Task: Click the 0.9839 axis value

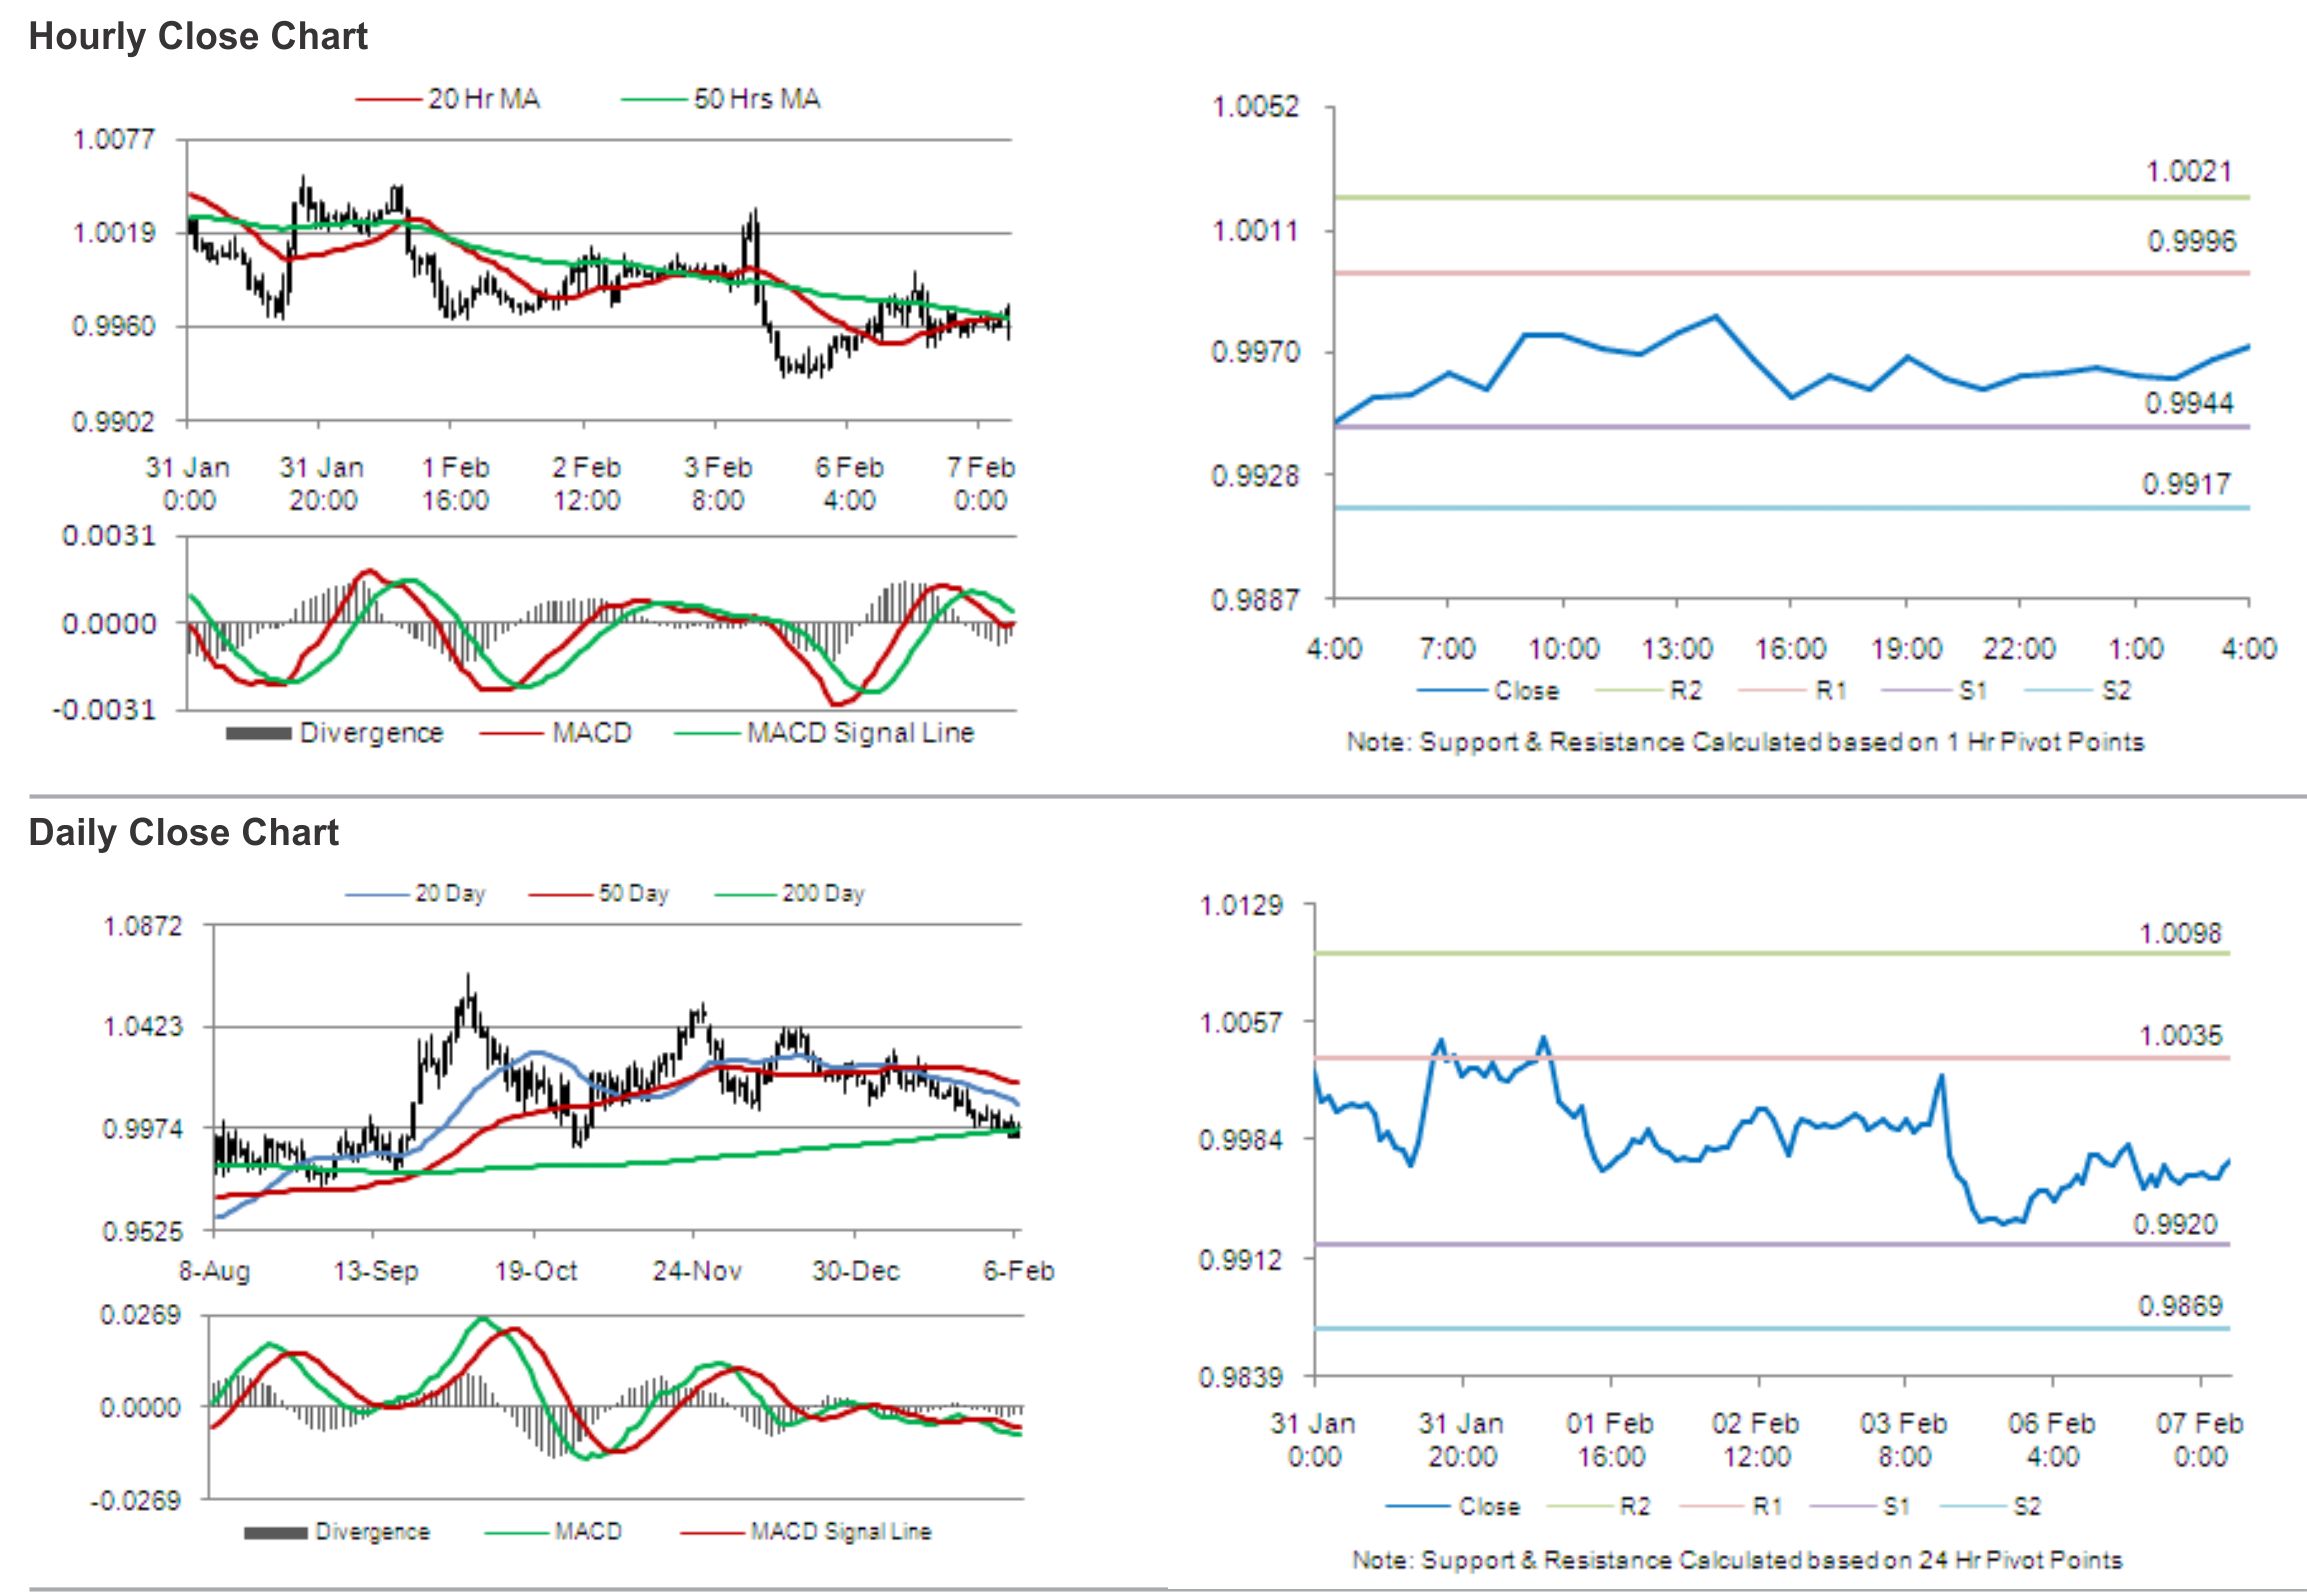Action: pyautogui.click(x=1241, y=1377)
